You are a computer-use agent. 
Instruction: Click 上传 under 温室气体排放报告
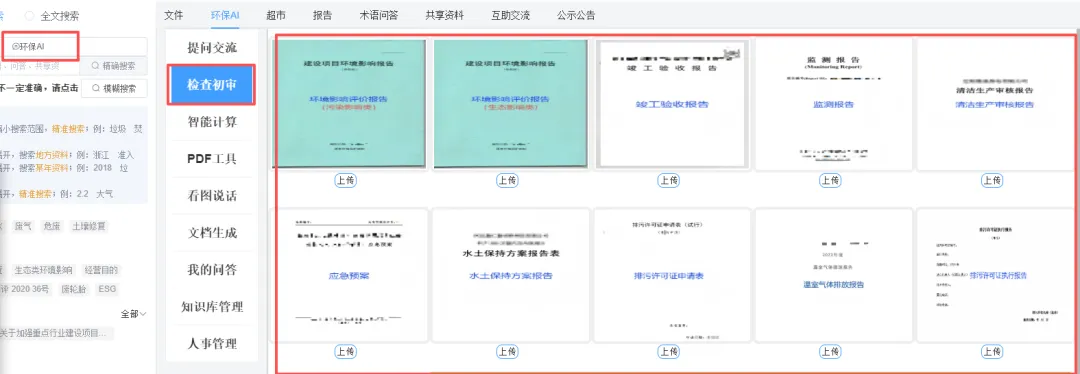click(830, 352)
